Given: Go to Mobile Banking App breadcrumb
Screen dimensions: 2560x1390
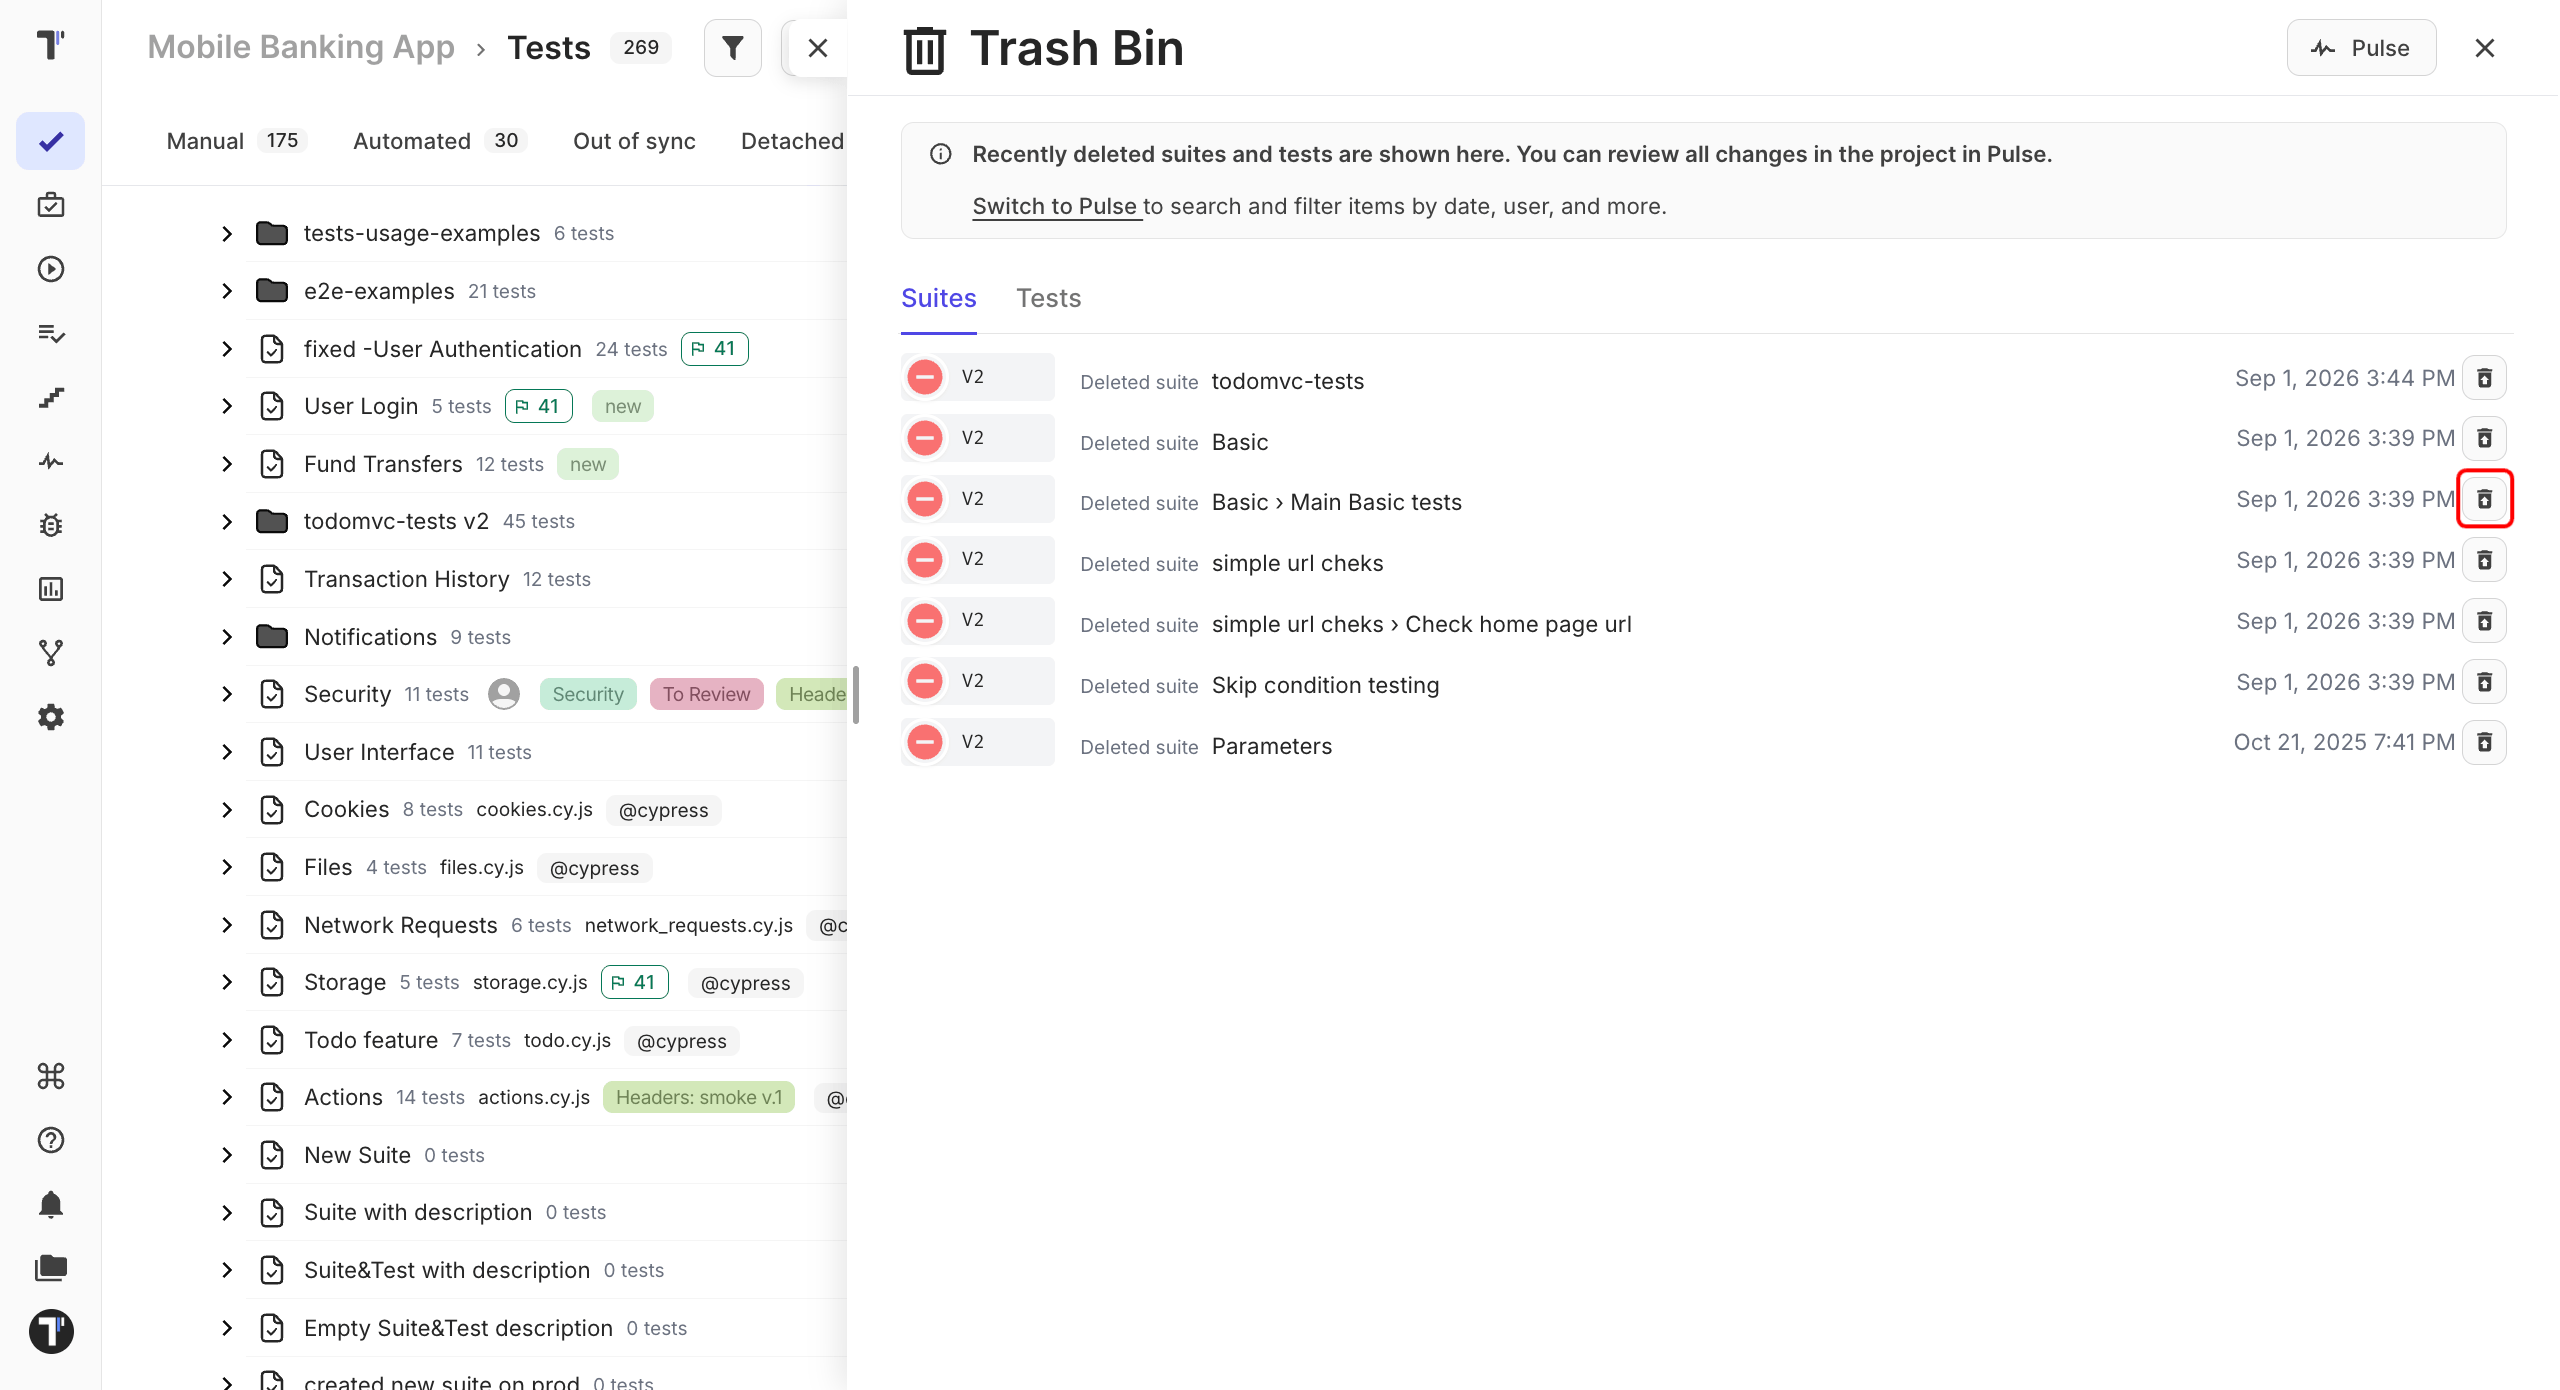Looking at the screenshot, I should pos(301,47).
